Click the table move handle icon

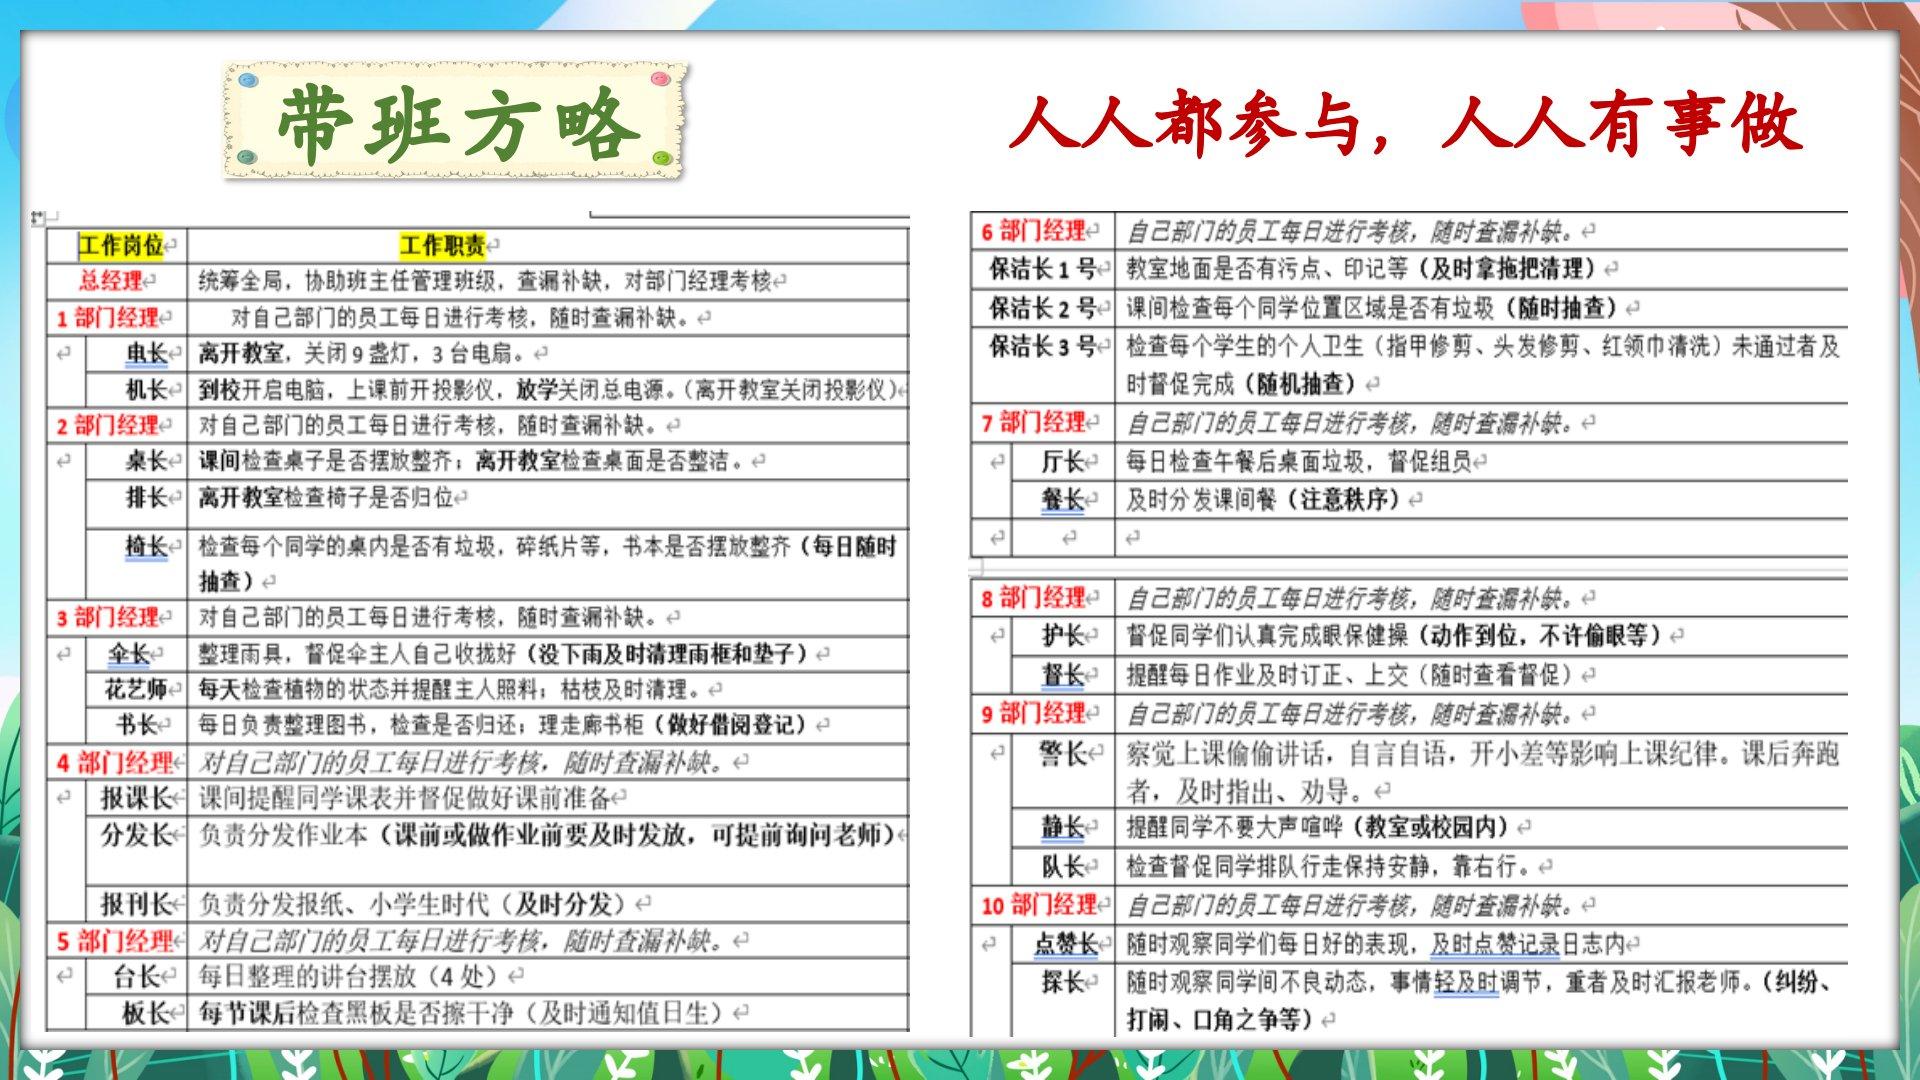click(38, 217)
